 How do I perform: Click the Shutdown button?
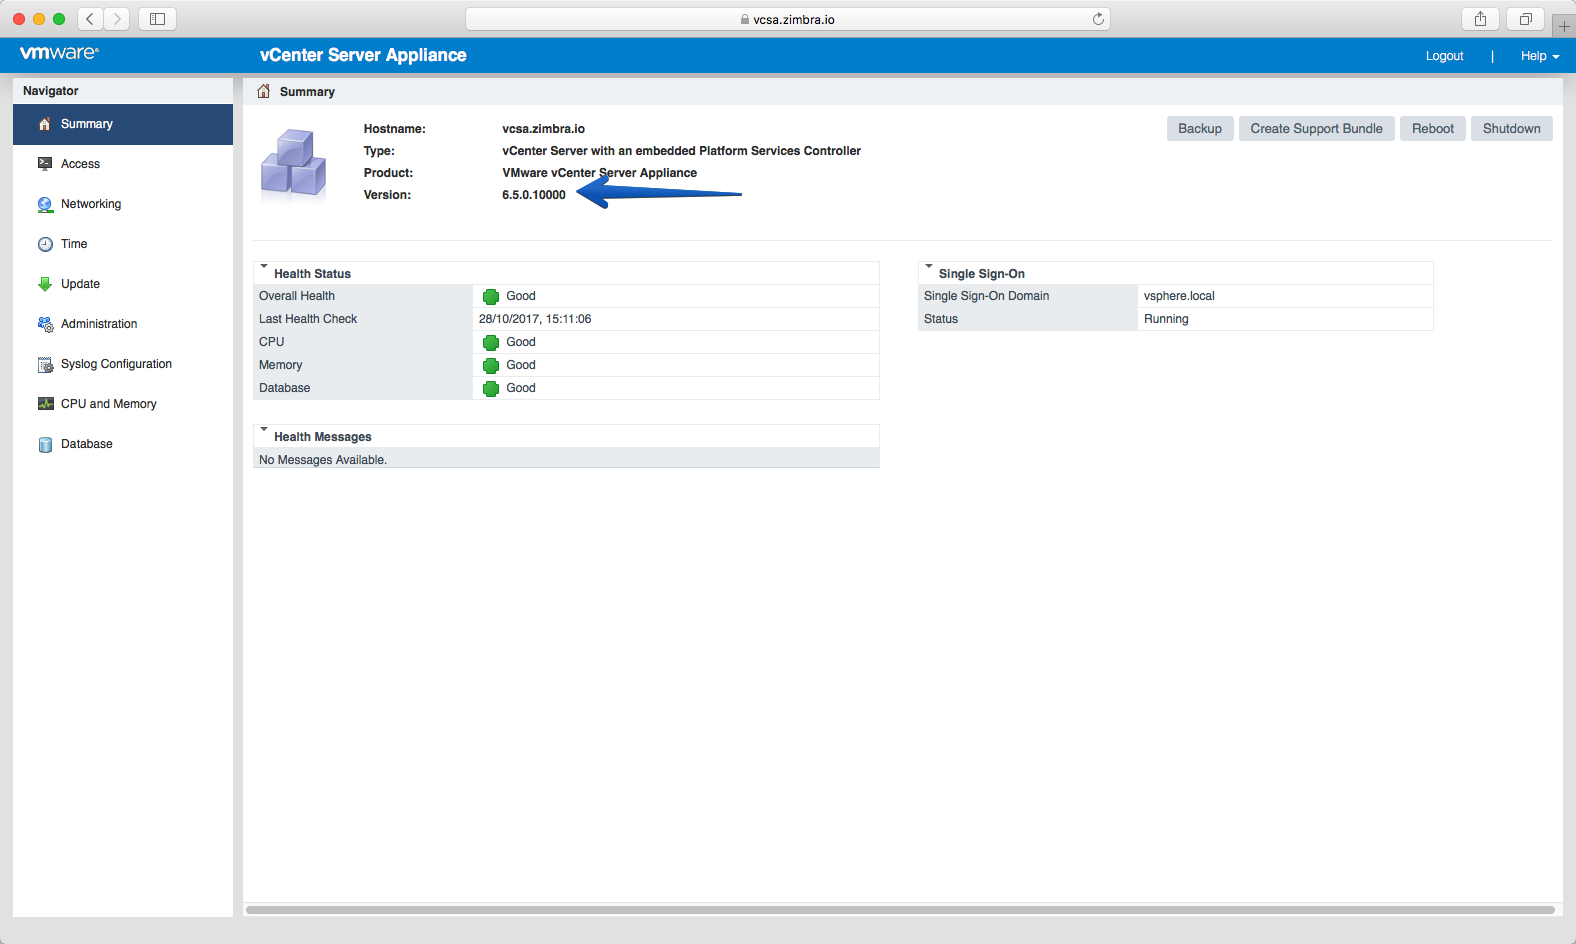pos(1511,129)
